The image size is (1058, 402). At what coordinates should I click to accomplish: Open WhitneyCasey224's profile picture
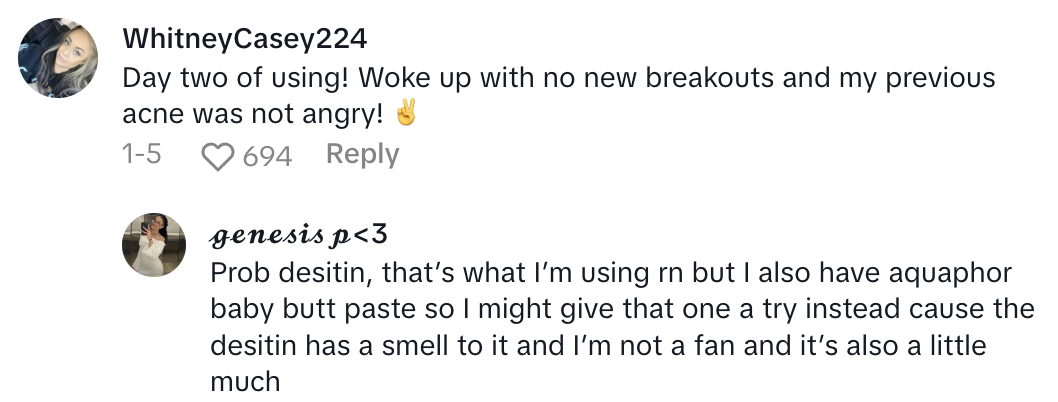coord(59,58)
